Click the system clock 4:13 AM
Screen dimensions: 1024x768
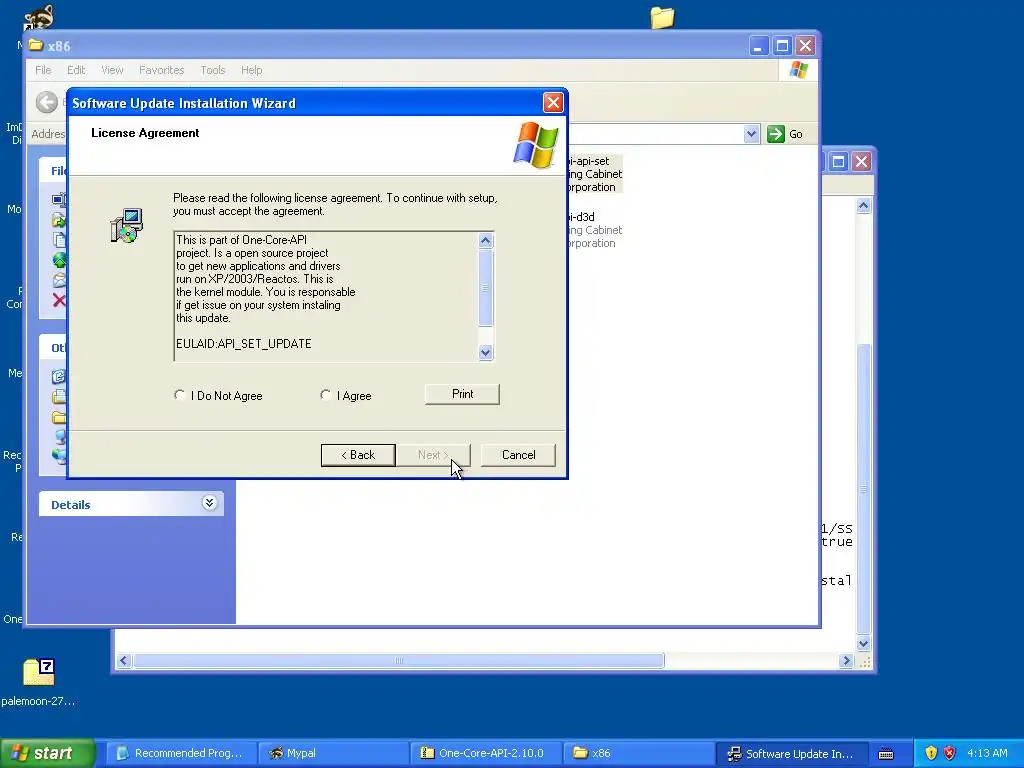[987, 753]
